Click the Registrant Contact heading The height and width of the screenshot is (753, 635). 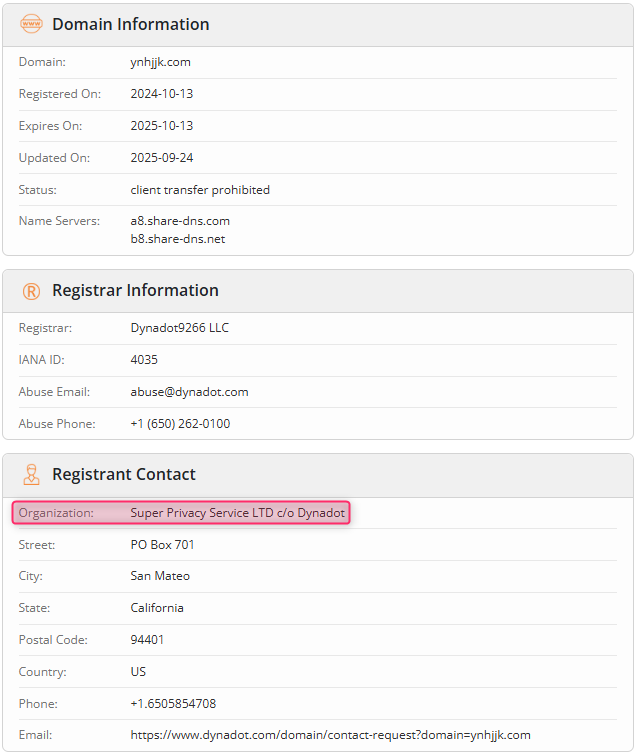[x=124, y=474]
